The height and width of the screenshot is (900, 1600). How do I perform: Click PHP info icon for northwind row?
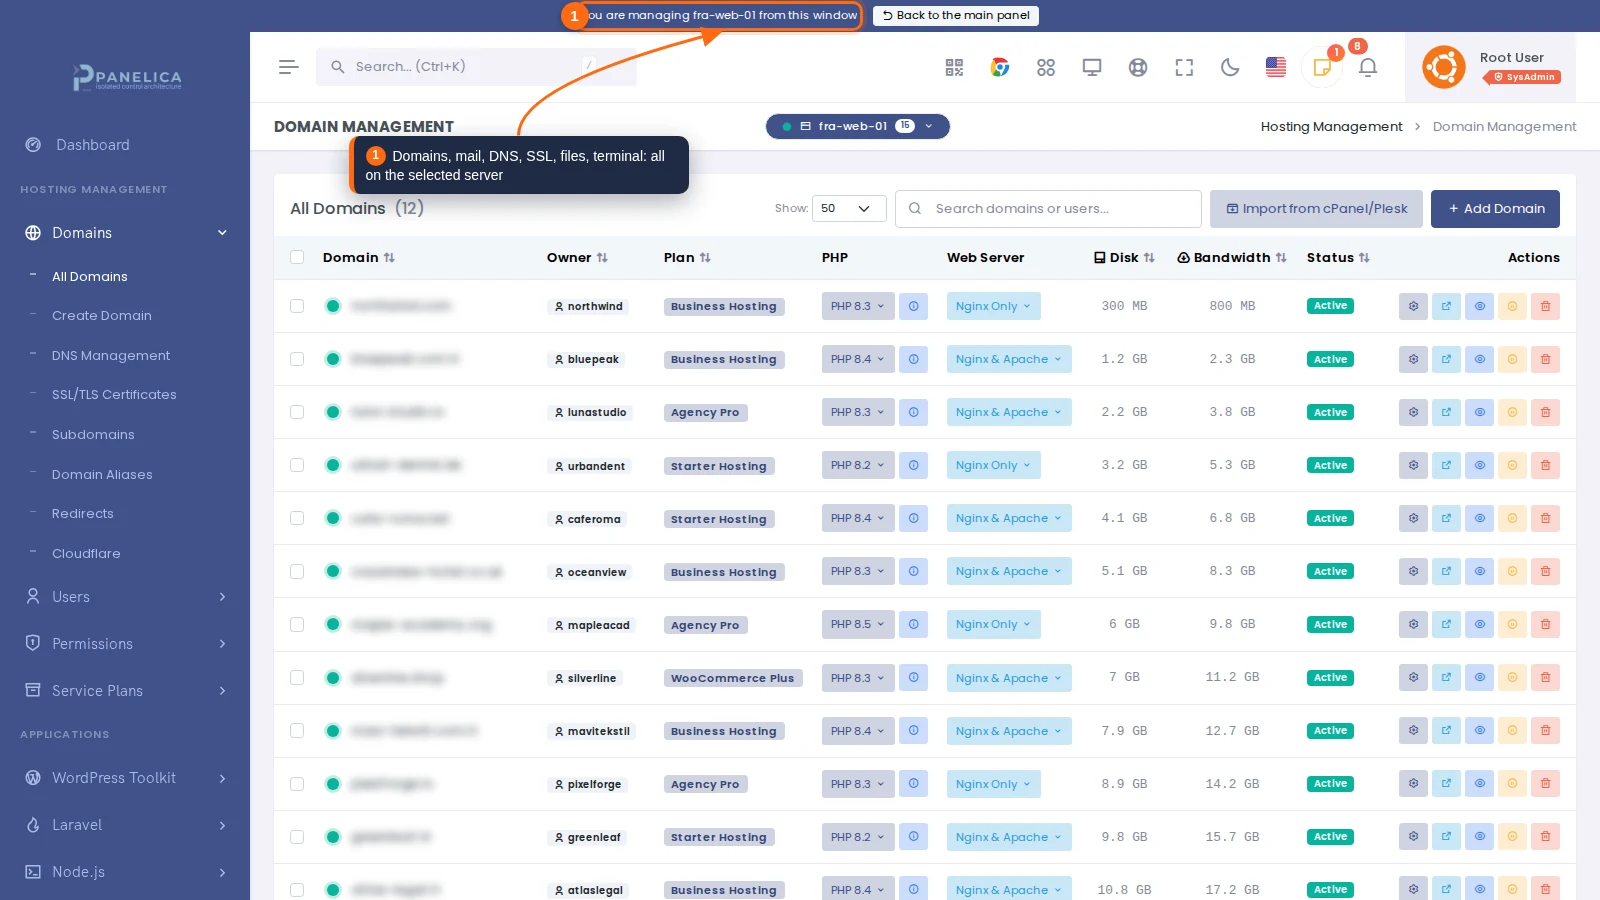point(913,306)
